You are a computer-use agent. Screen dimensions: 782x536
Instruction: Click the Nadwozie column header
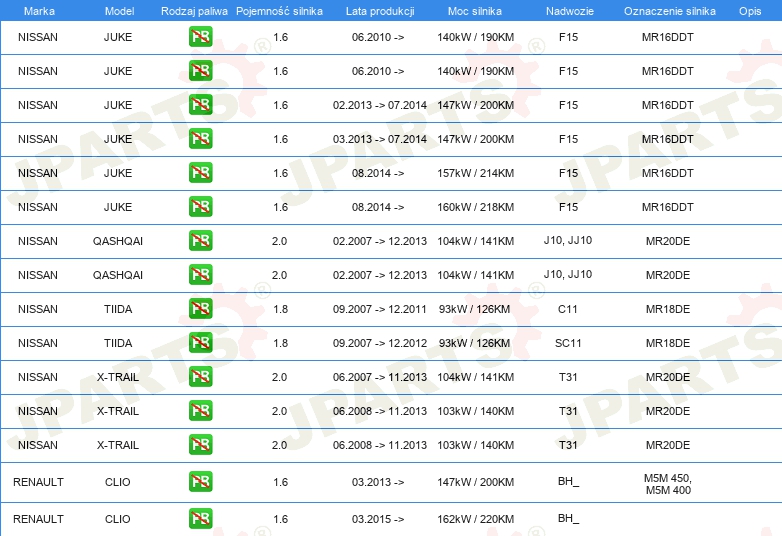click(570, 11)
